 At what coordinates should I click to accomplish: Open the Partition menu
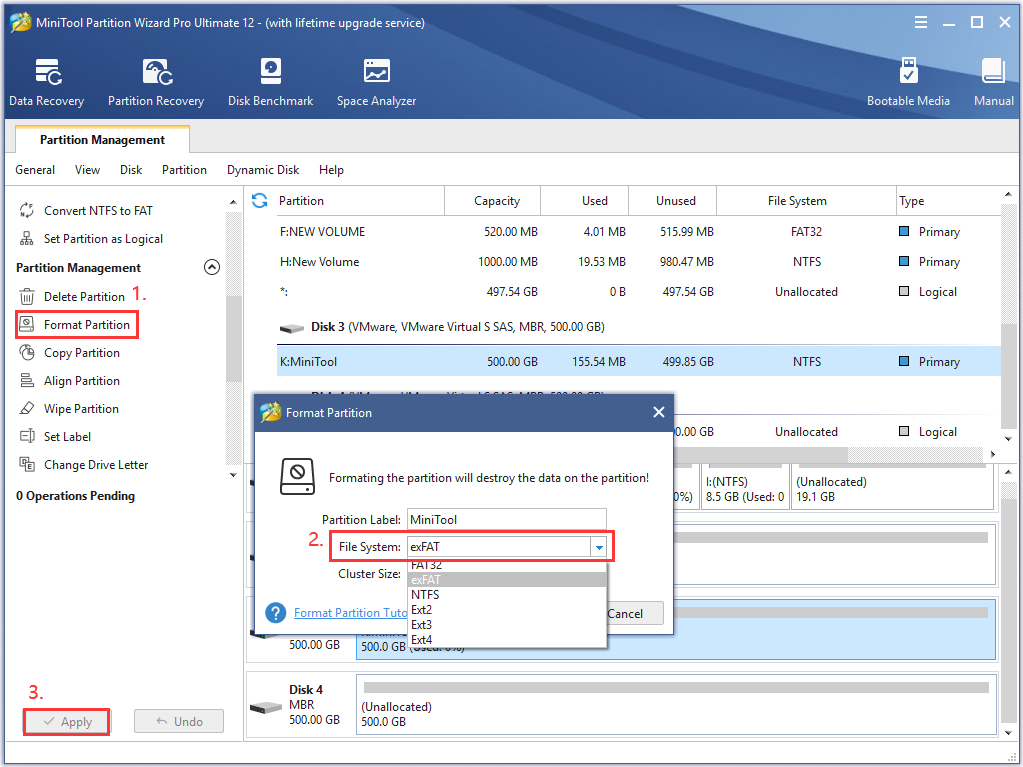point(185,170)
